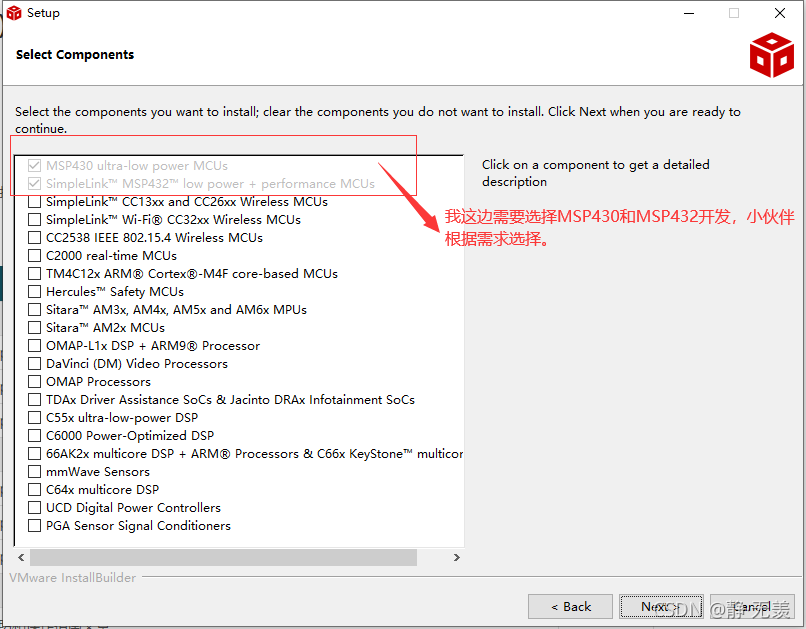Viewport: 806px width, 629px height.
Task: Click 'C55x ultra-low-power DSP' label text
Action: click(x=122, y=417)
